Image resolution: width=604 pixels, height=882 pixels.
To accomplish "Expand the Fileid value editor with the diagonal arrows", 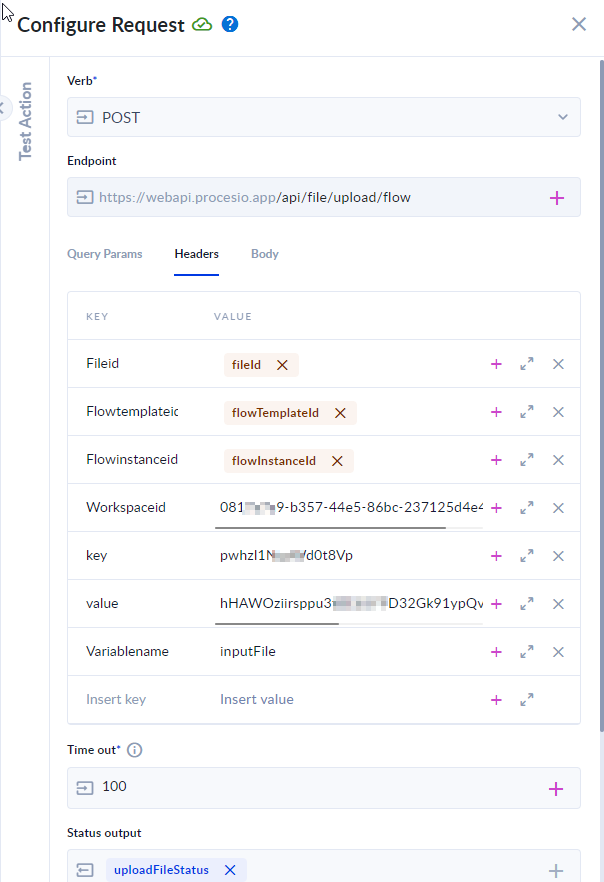I will [x=527, y=364].
